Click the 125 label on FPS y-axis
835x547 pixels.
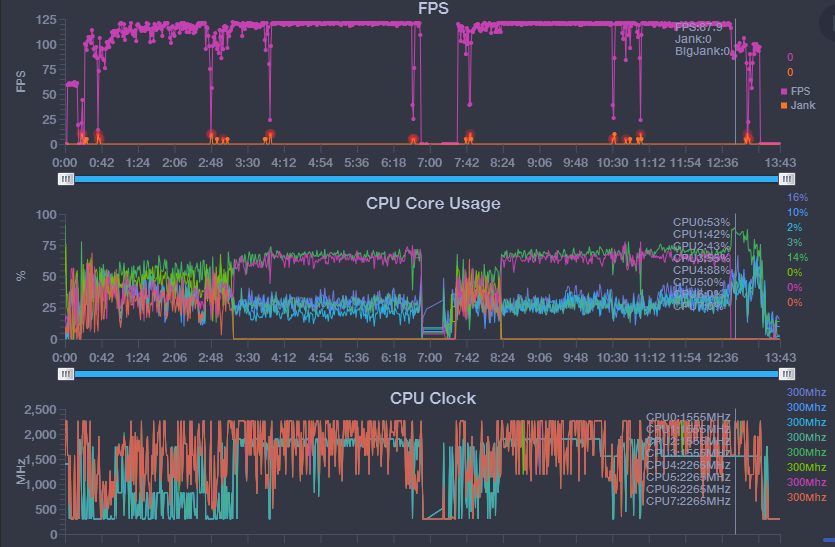point(46,20)
